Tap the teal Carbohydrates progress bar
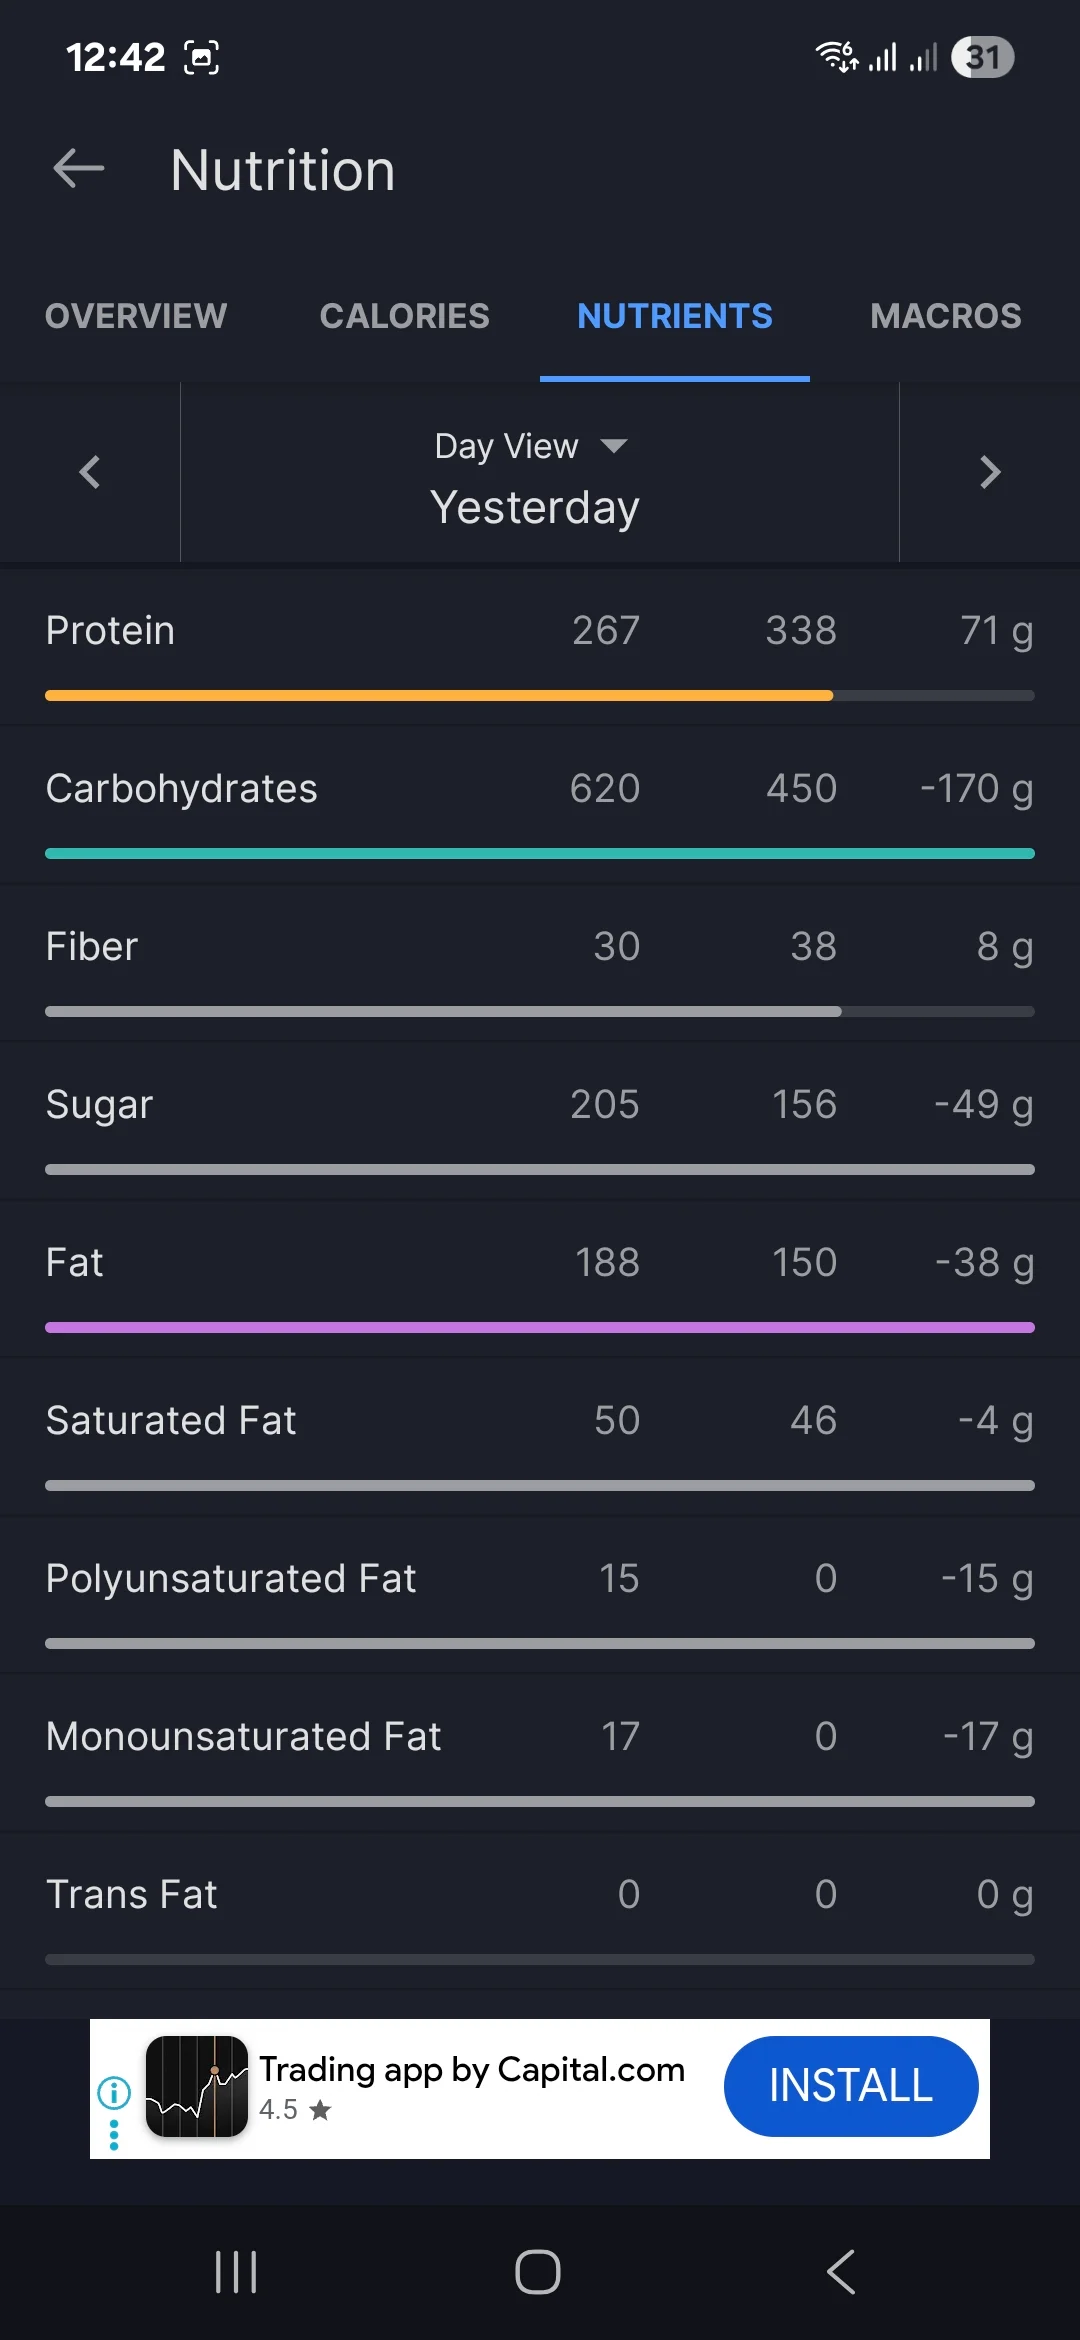Viewport: 1080px width, 2340px height. pos(540,853)
